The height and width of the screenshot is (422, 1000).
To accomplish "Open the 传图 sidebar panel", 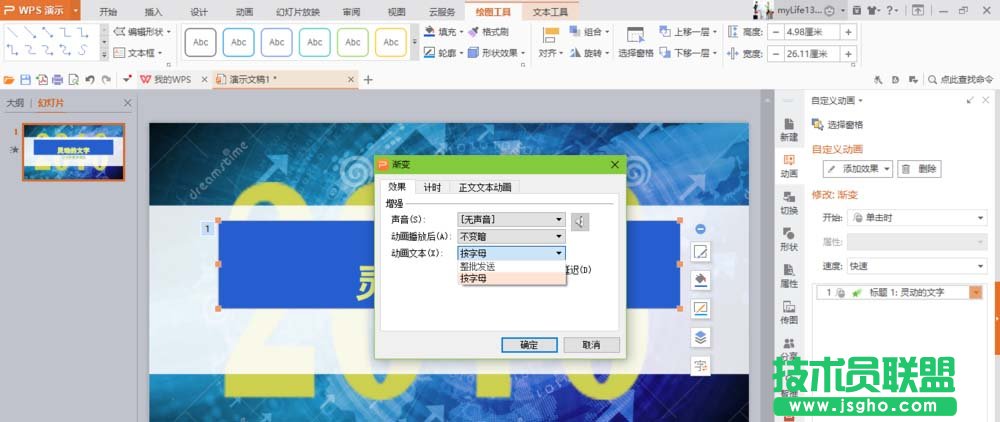I will tap(789, 312).
